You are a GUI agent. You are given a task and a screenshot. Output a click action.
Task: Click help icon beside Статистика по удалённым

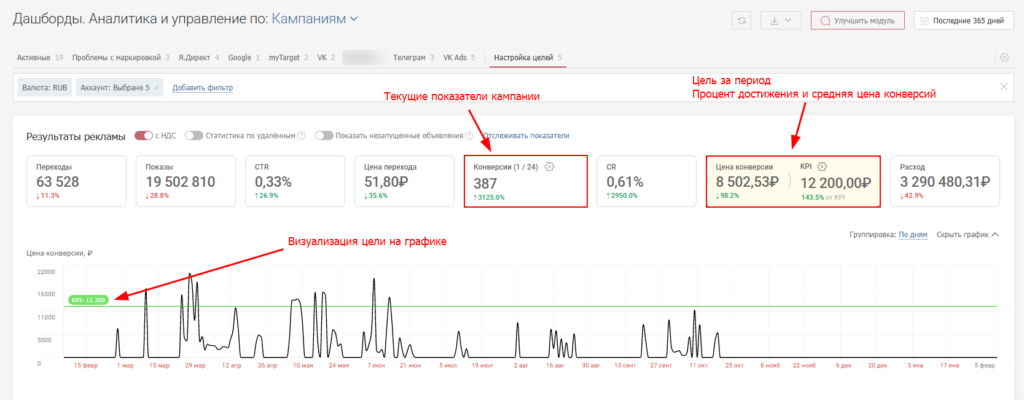coord(302,135)
